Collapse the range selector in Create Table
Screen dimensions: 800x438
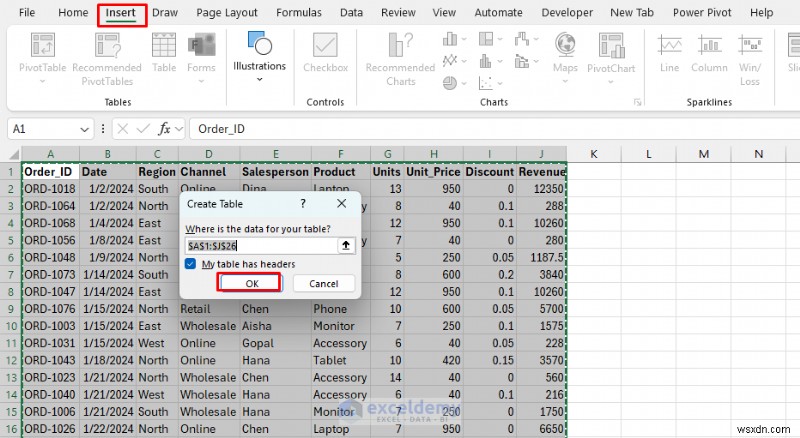[x=346, y=246]
